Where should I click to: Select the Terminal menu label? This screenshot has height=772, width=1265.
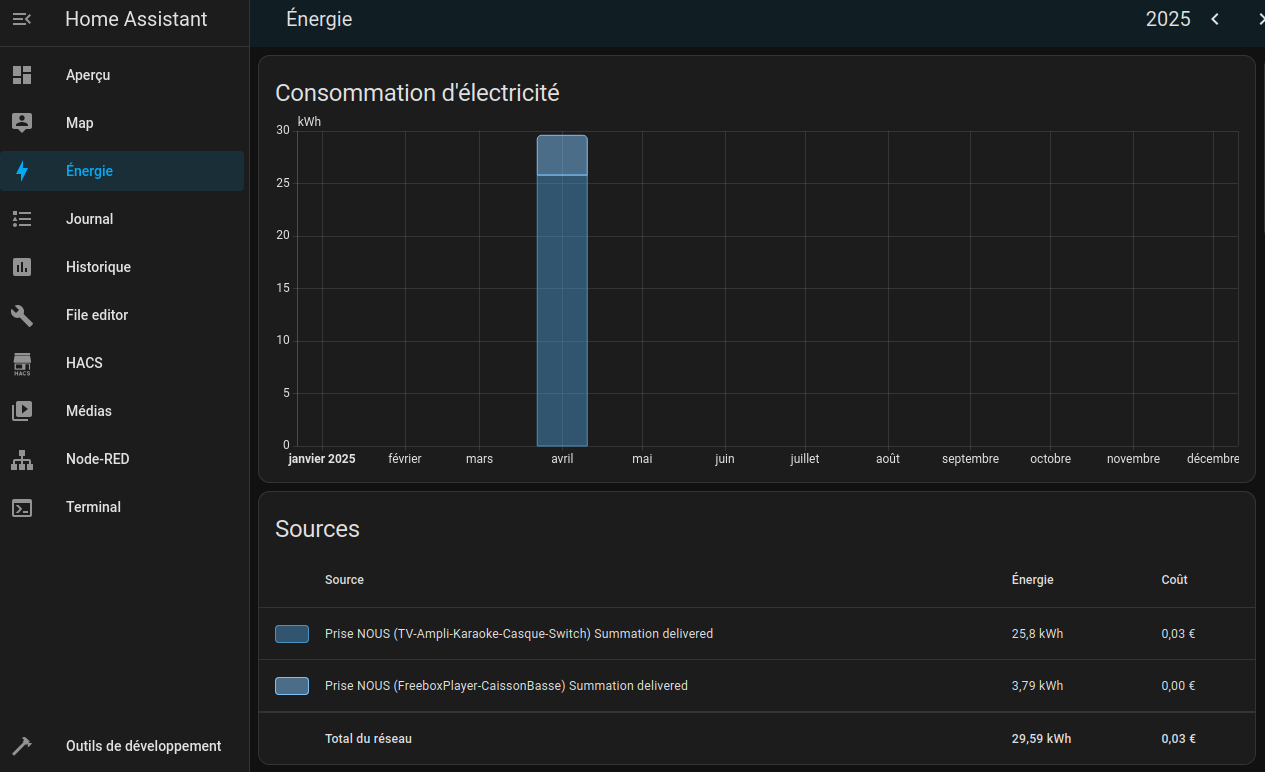[93, 507]
